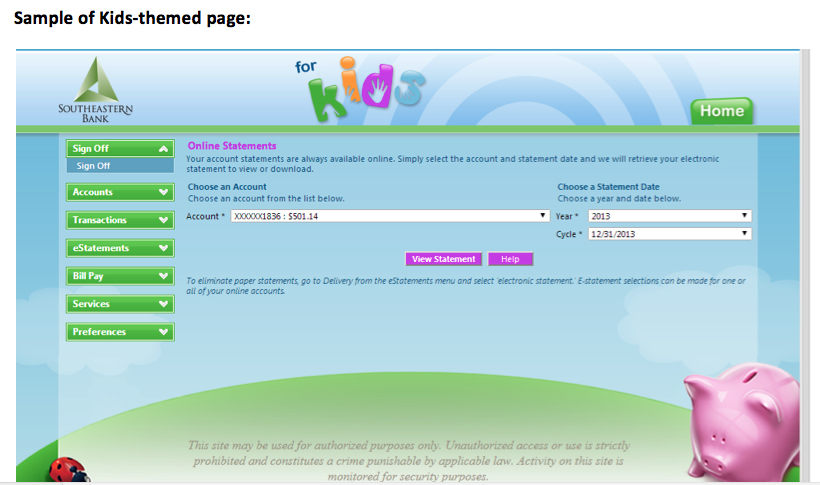Expand the Accounts menu
This screenshot has height=485, width=820.
click(x=120, y=192)
